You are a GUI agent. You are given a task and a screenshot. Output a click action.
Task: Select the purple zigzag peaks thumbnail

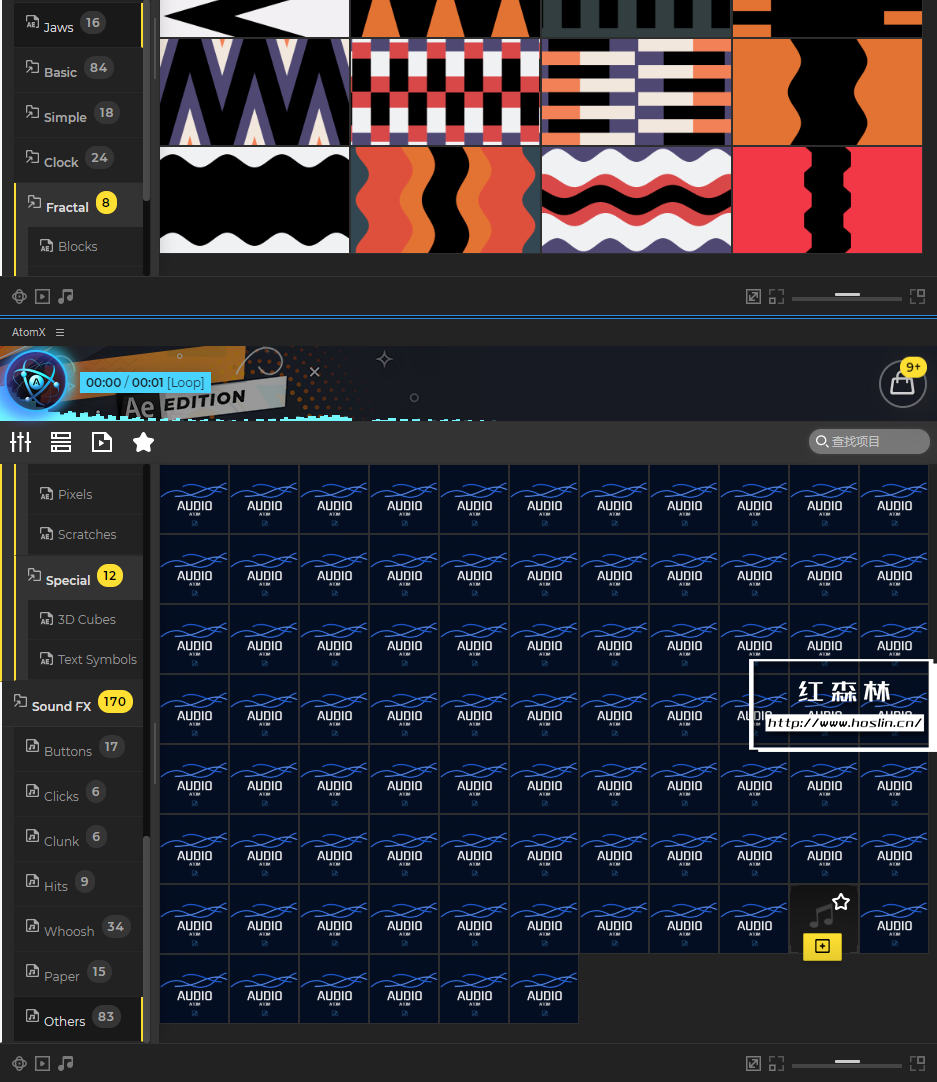click(x=255, y=92)
